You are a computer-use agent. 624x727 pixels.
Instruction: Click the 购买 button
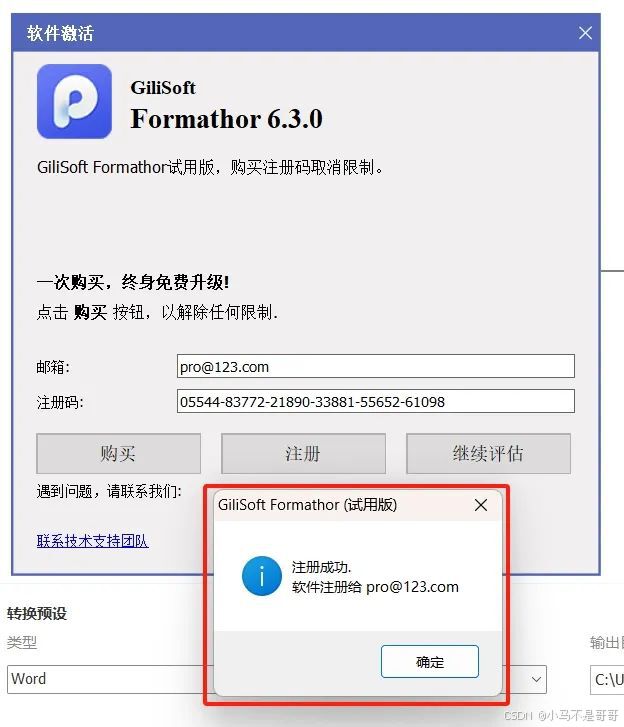point(118,453)
